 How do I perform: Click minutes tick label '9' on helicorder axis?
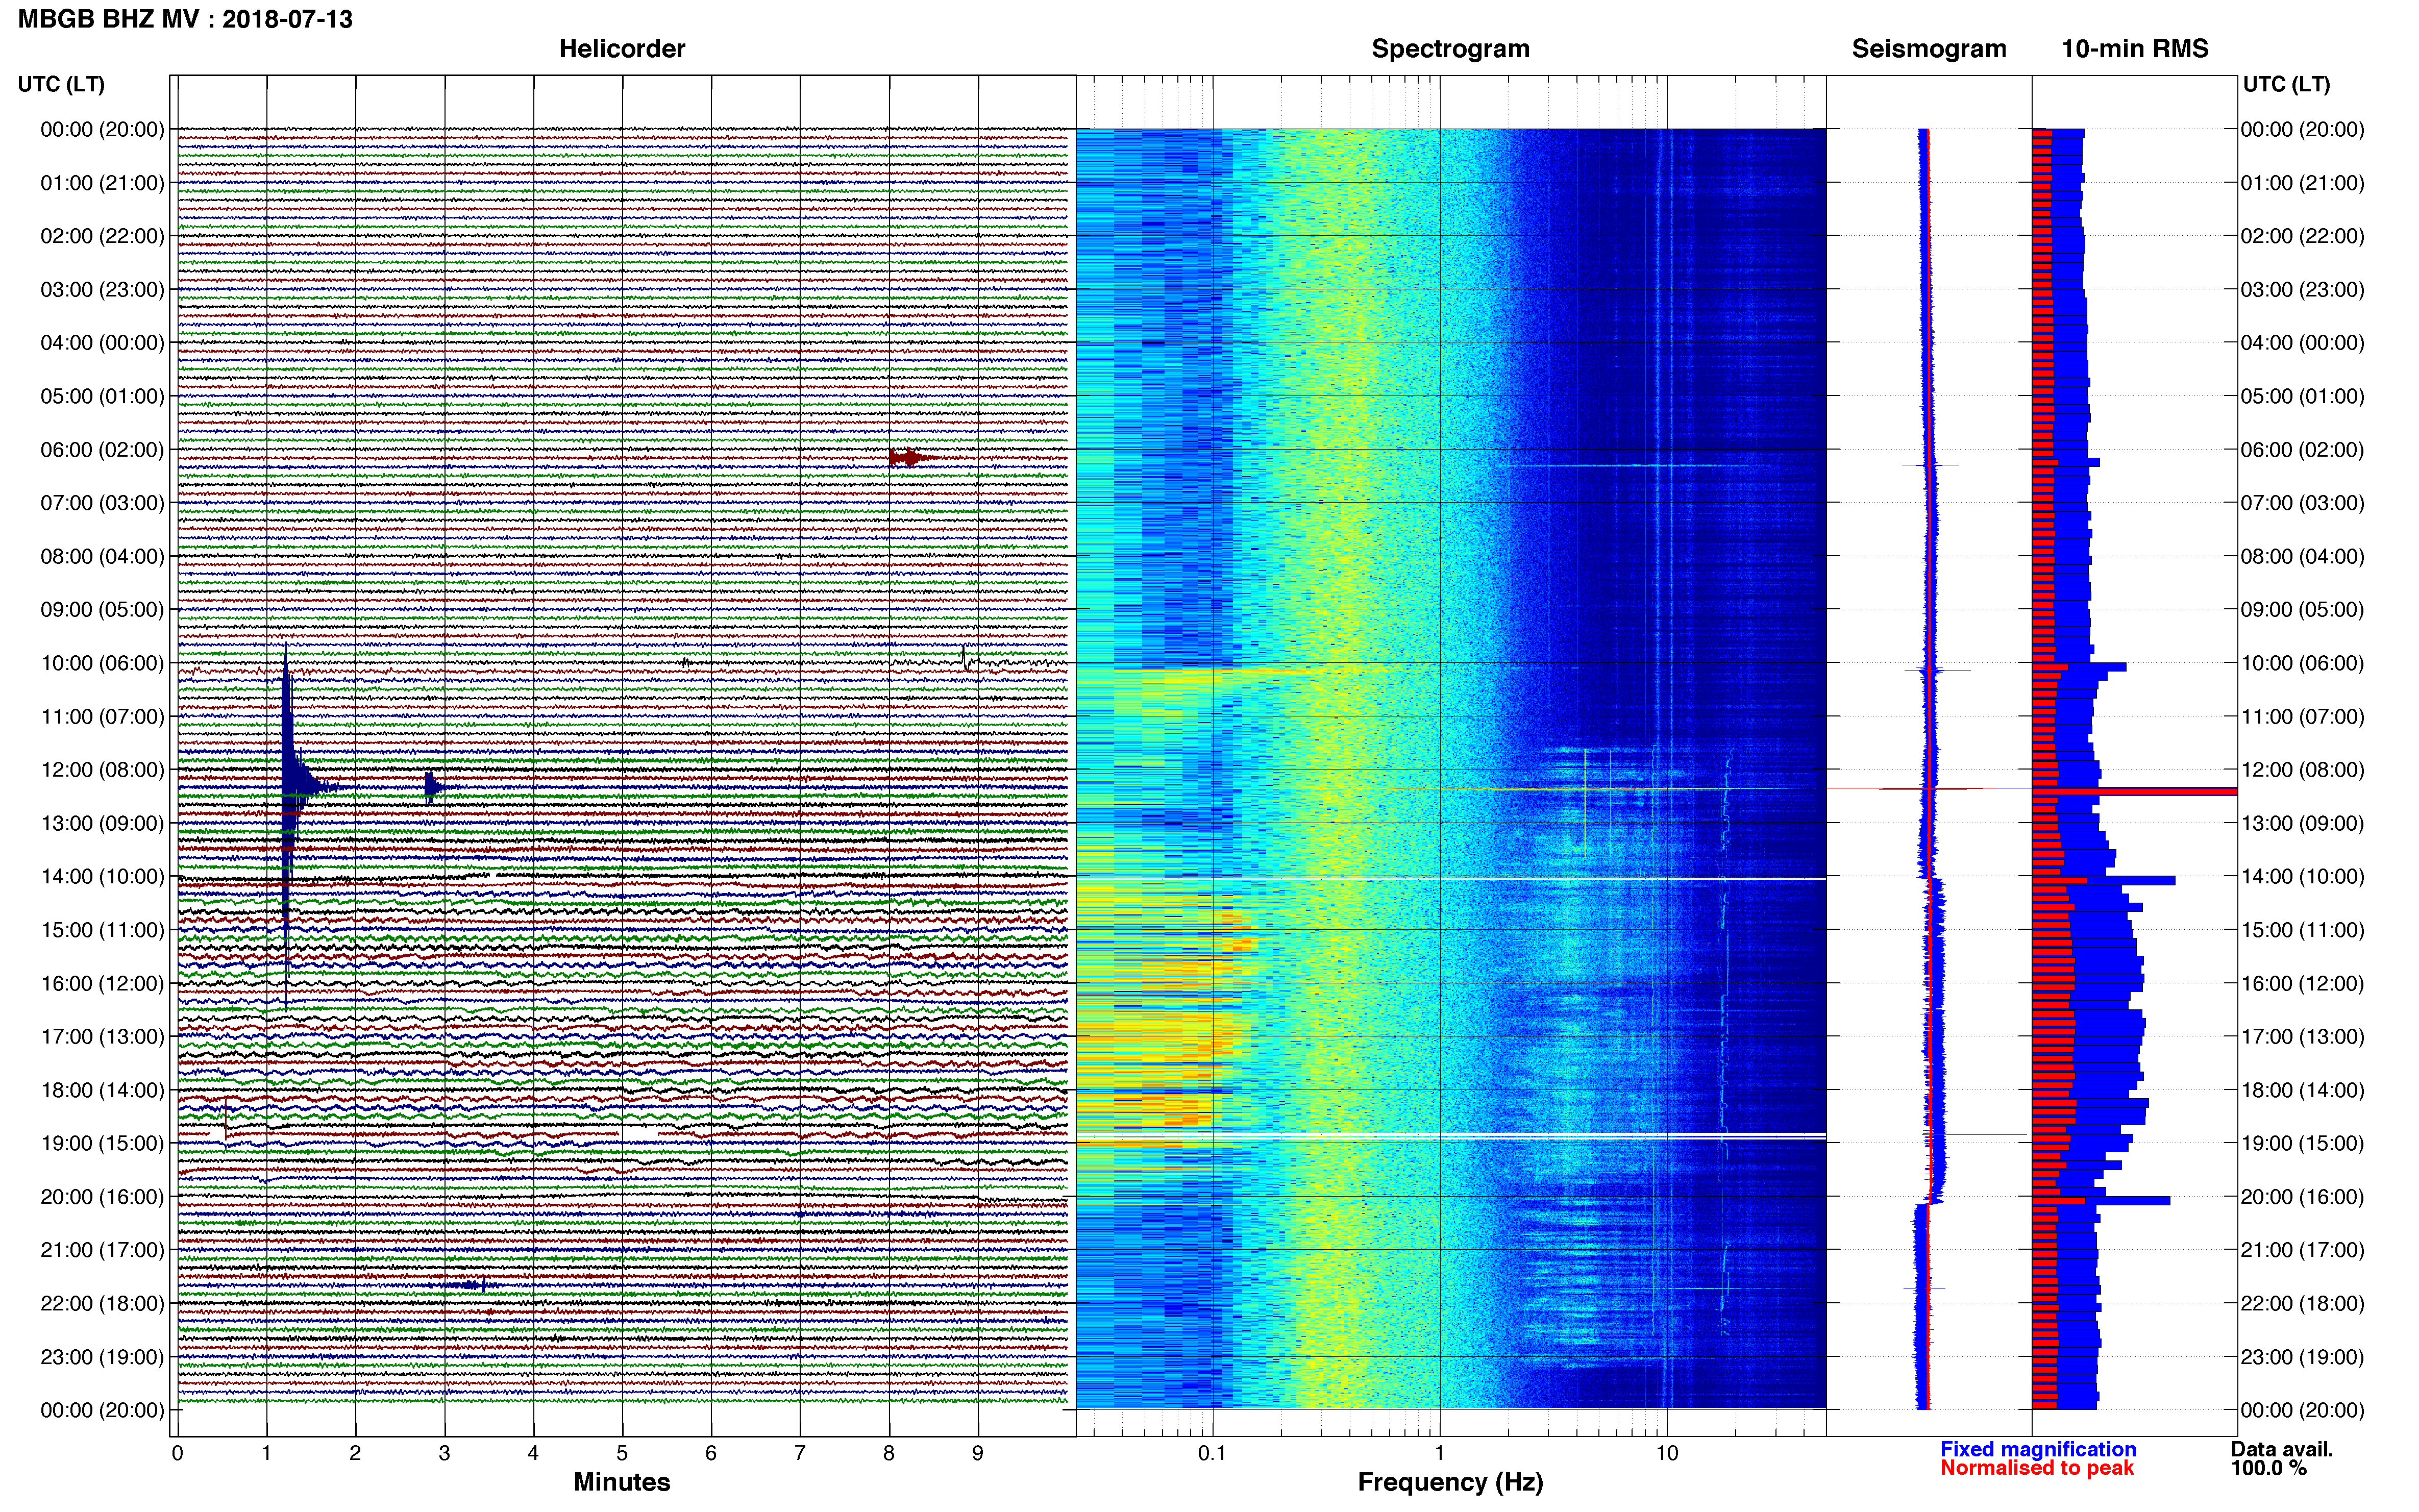(x=978, y=1453)
